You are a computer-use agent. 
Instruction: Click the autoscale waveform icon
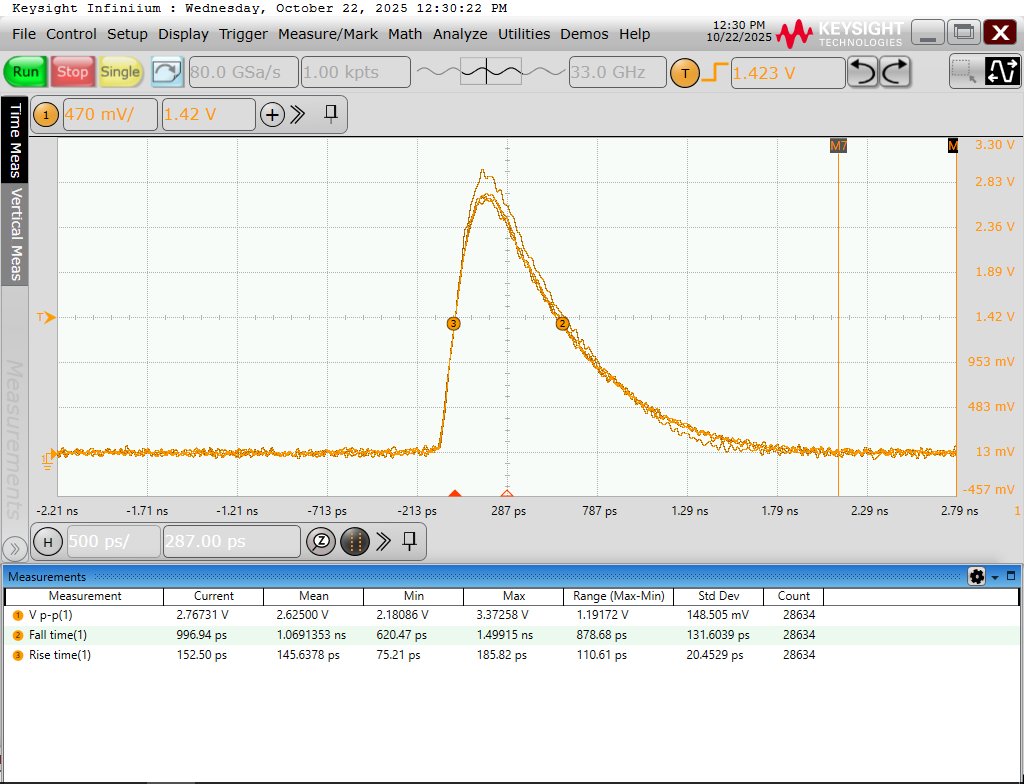click(1001, 72)
